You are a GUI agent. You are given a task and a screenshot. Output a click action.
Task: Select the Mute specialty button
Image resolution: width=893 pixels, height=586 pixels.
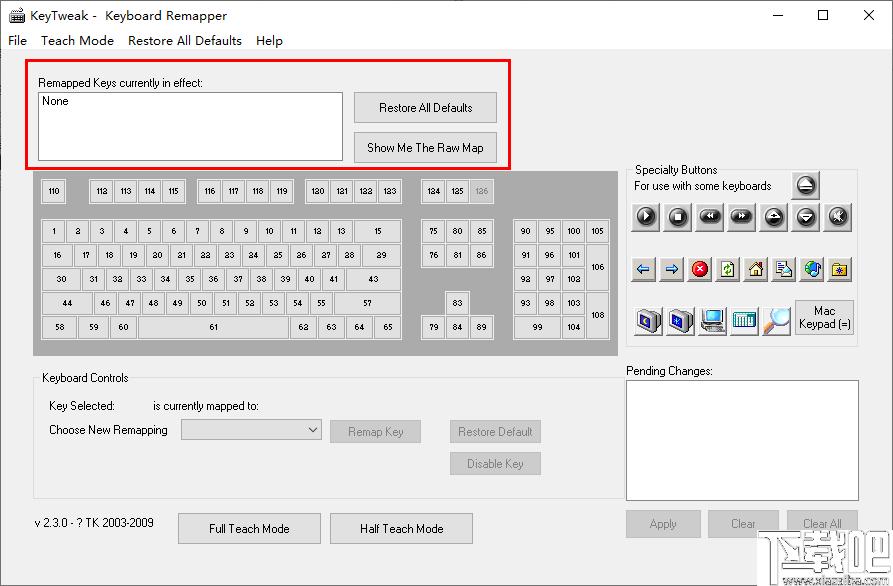coord(838,217)
